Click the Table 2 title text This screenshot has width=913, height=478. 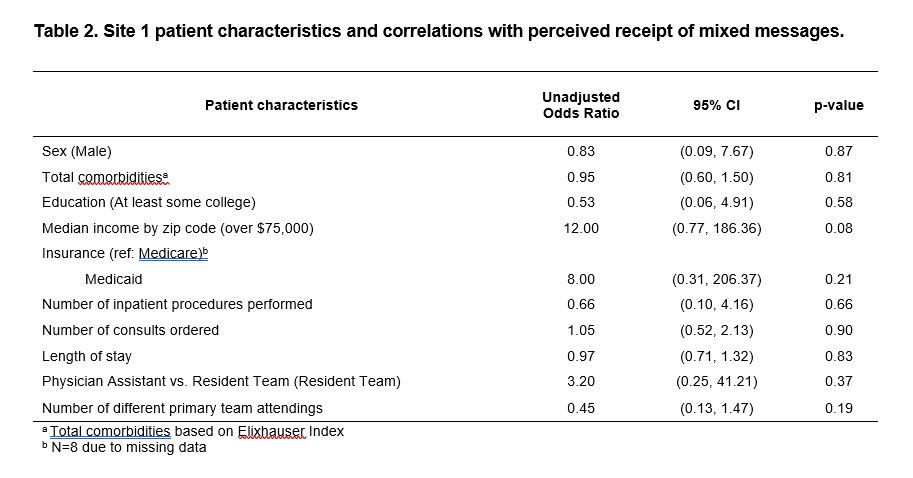(x=439, y=32)
